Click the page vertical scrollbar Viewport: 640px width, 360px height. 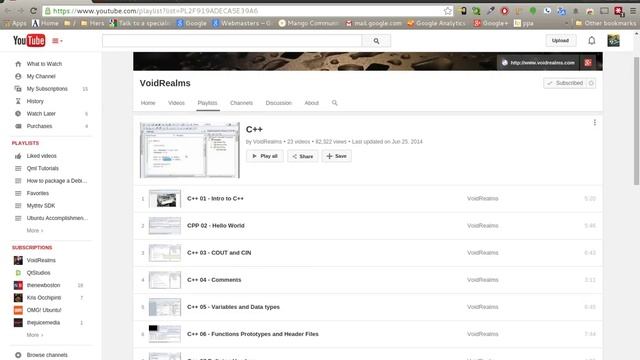[x=636, y=121]
